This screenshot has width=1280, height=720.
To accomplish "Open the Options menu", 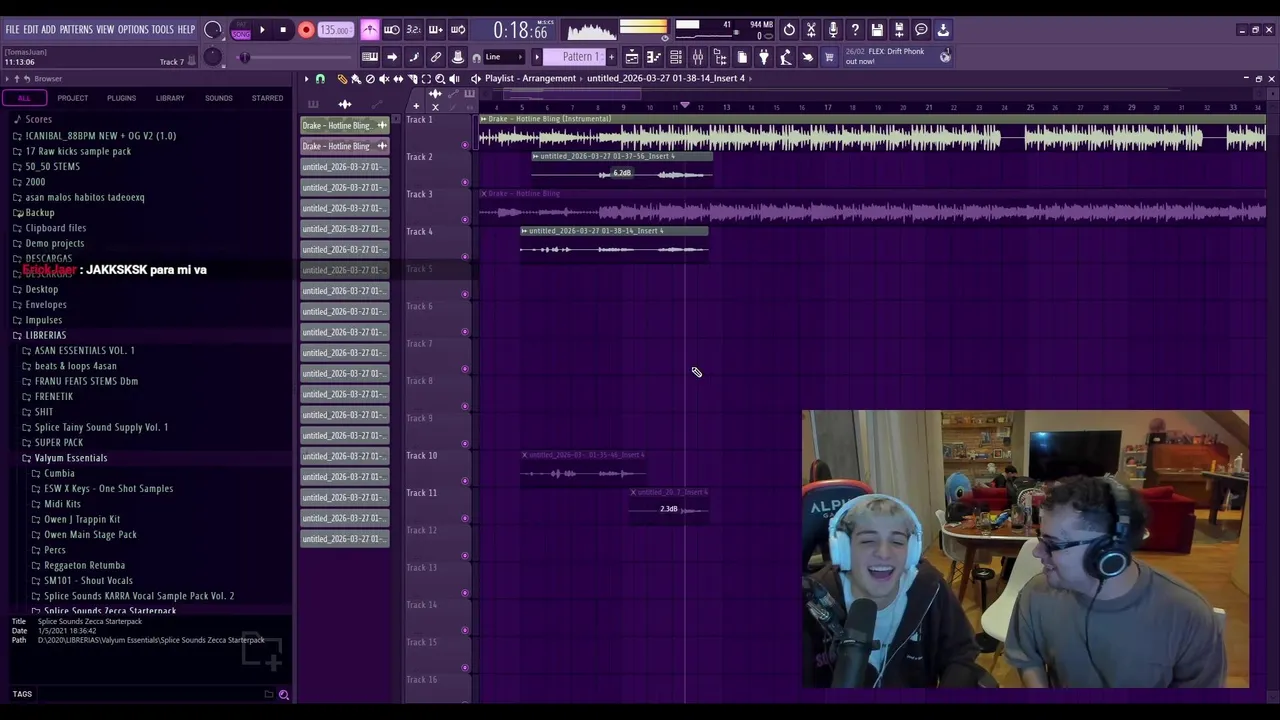I will click(133, 30).
